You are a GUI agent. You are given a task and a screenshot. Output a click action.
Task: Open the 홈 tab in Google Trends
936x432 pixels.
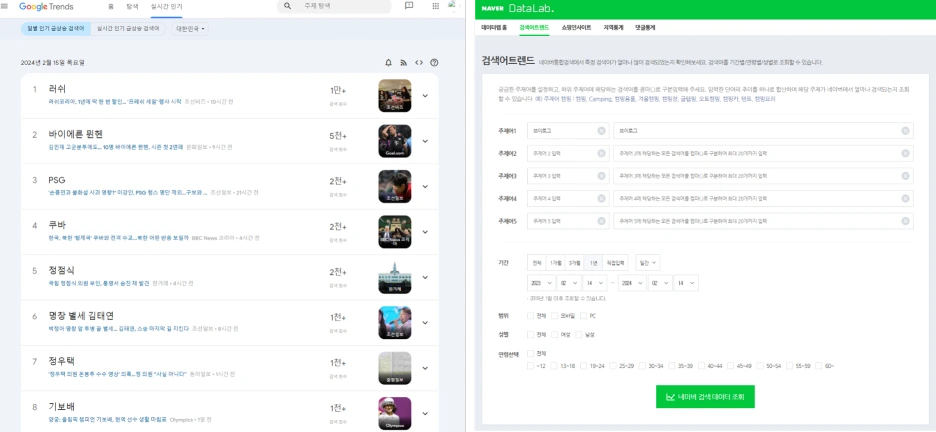pos(111,7)
